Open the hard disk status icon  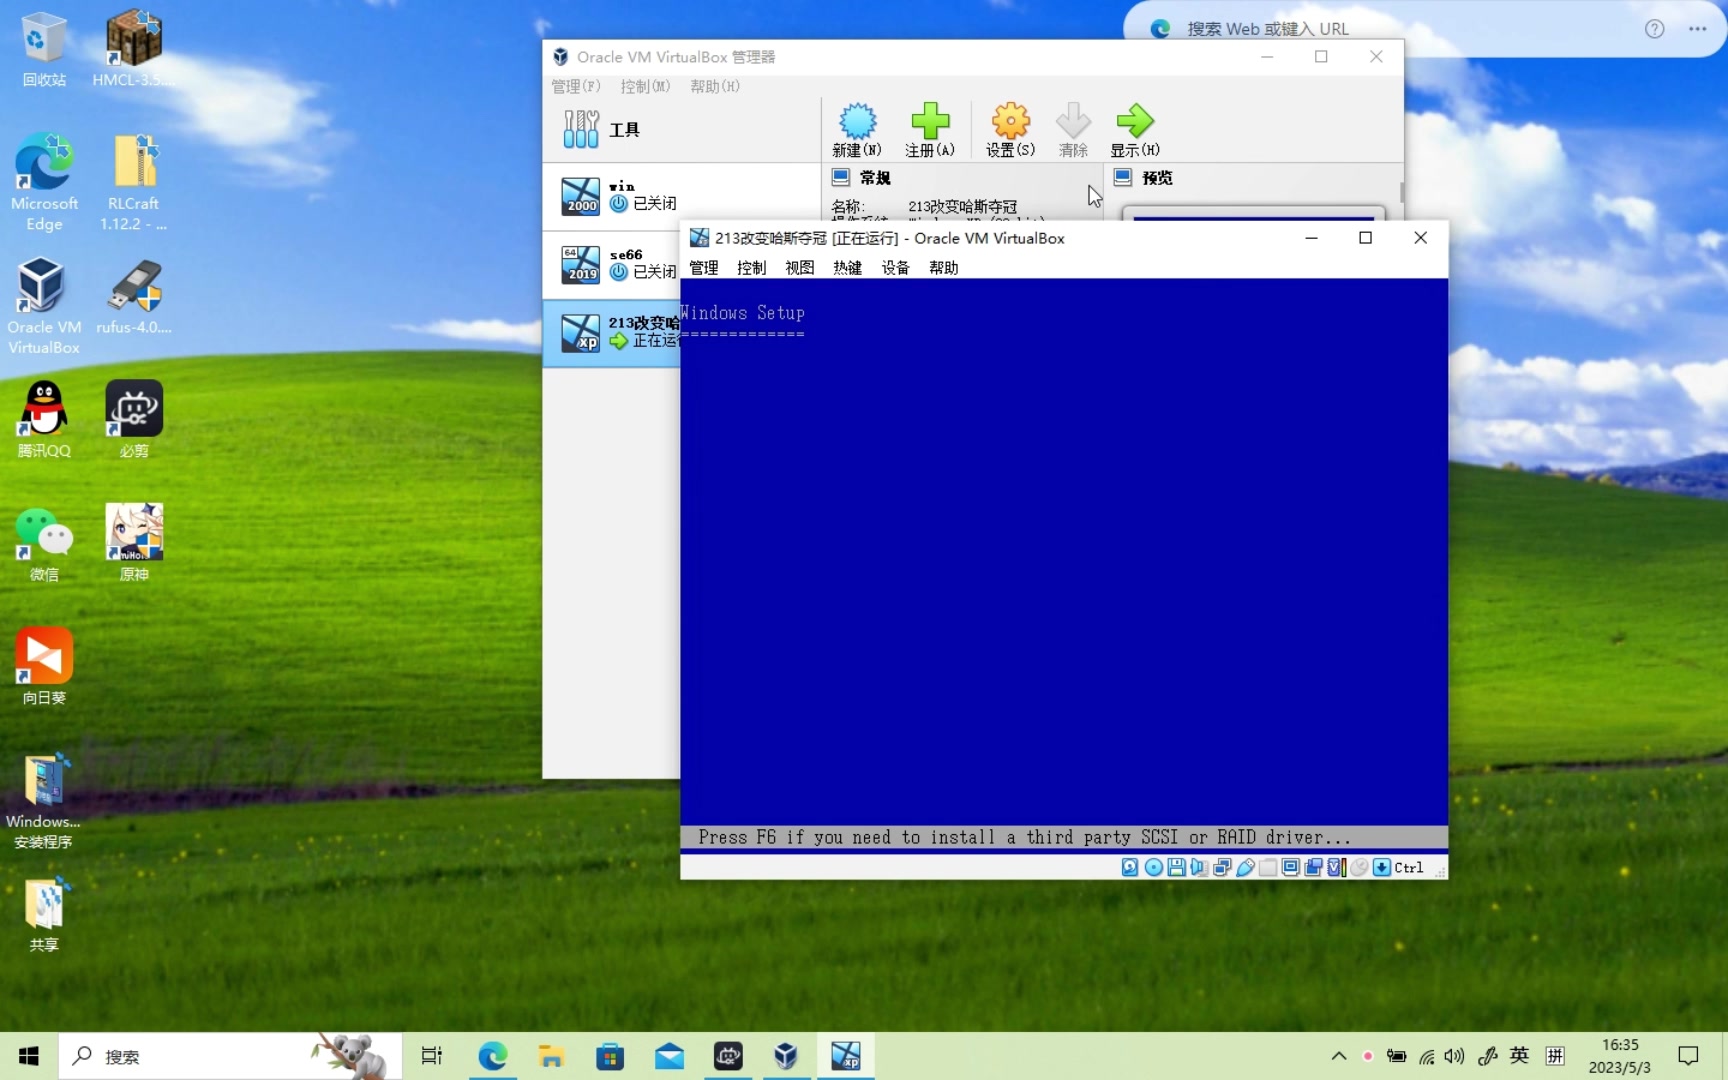coord(1129,867)
